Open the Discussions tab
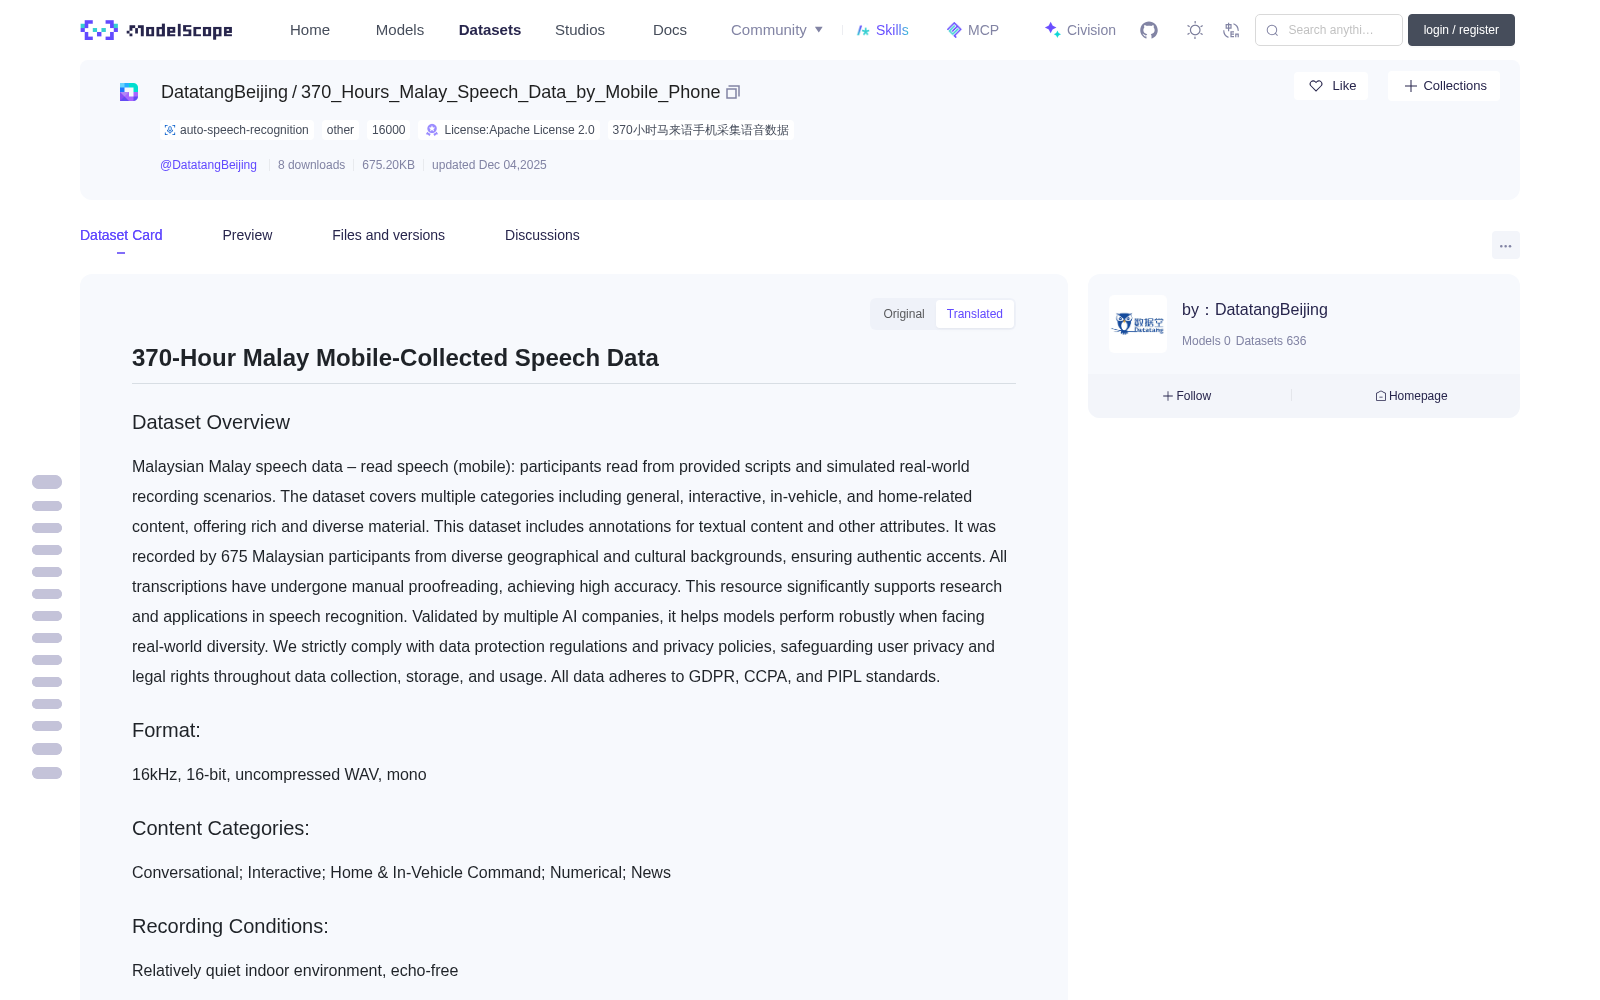 coord(542,235)
